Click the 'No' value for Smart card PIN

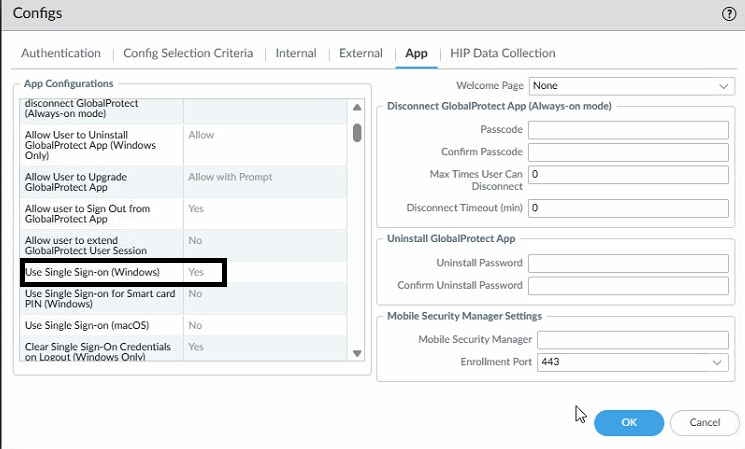(195, 294)
